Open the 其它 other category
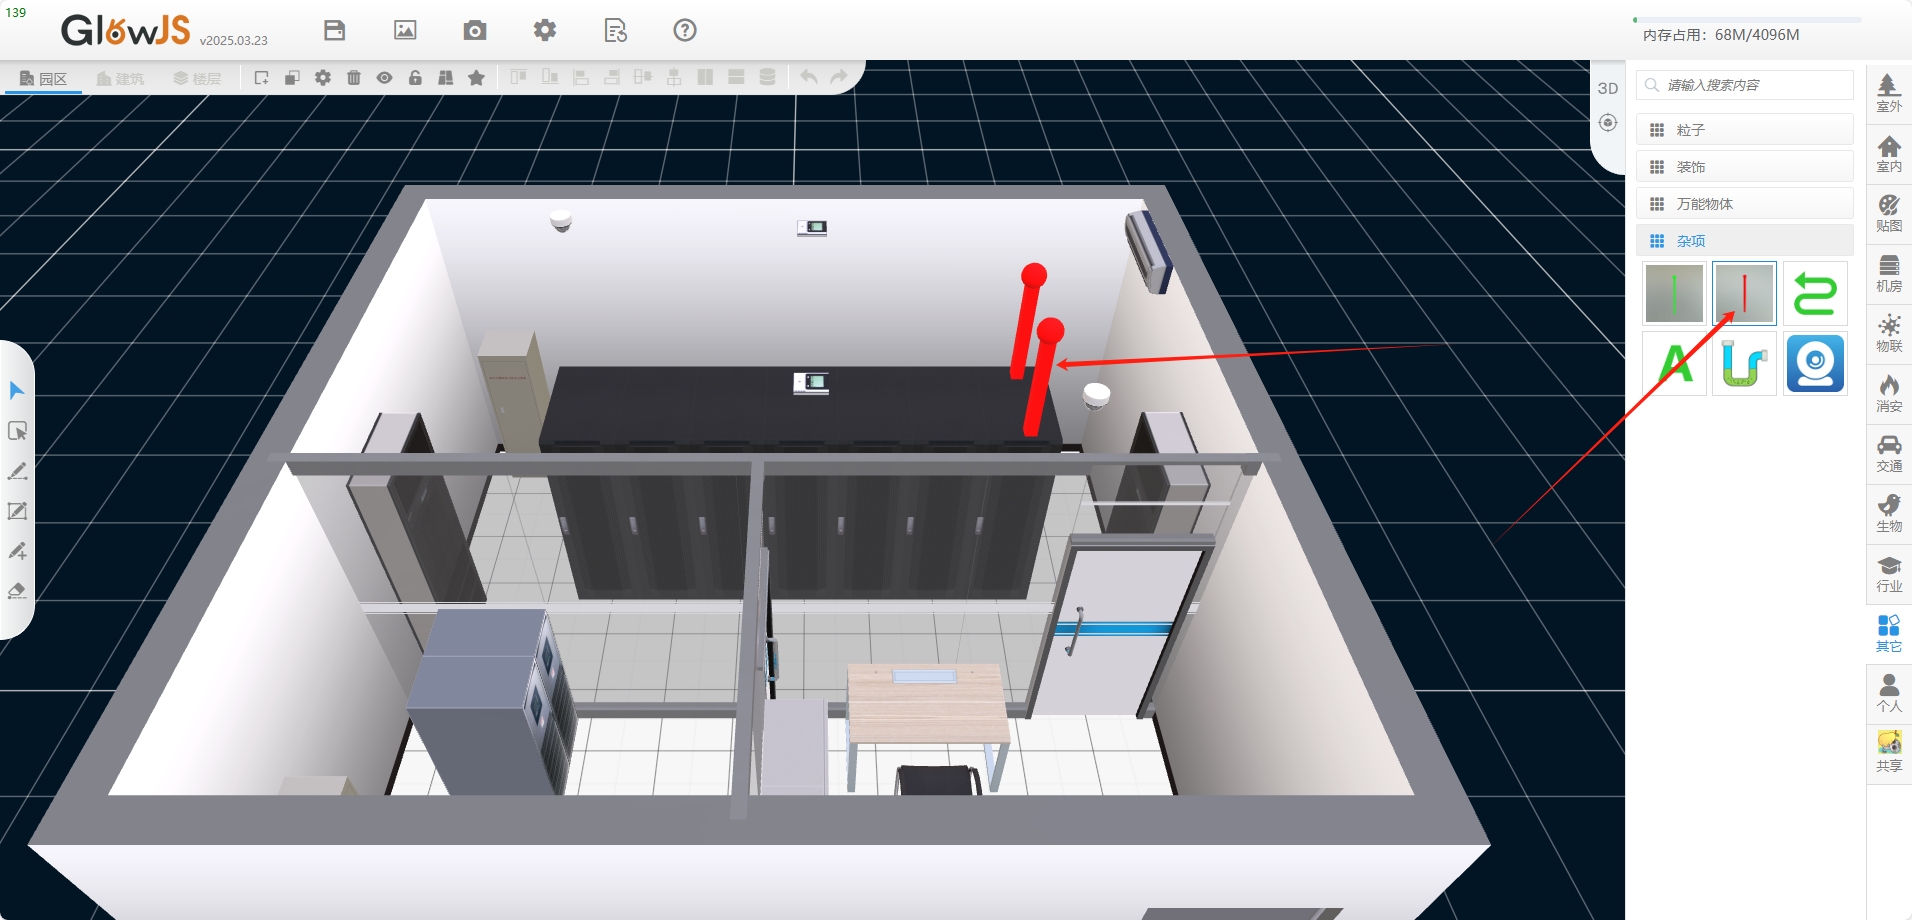 click(x=1889, y=634)
